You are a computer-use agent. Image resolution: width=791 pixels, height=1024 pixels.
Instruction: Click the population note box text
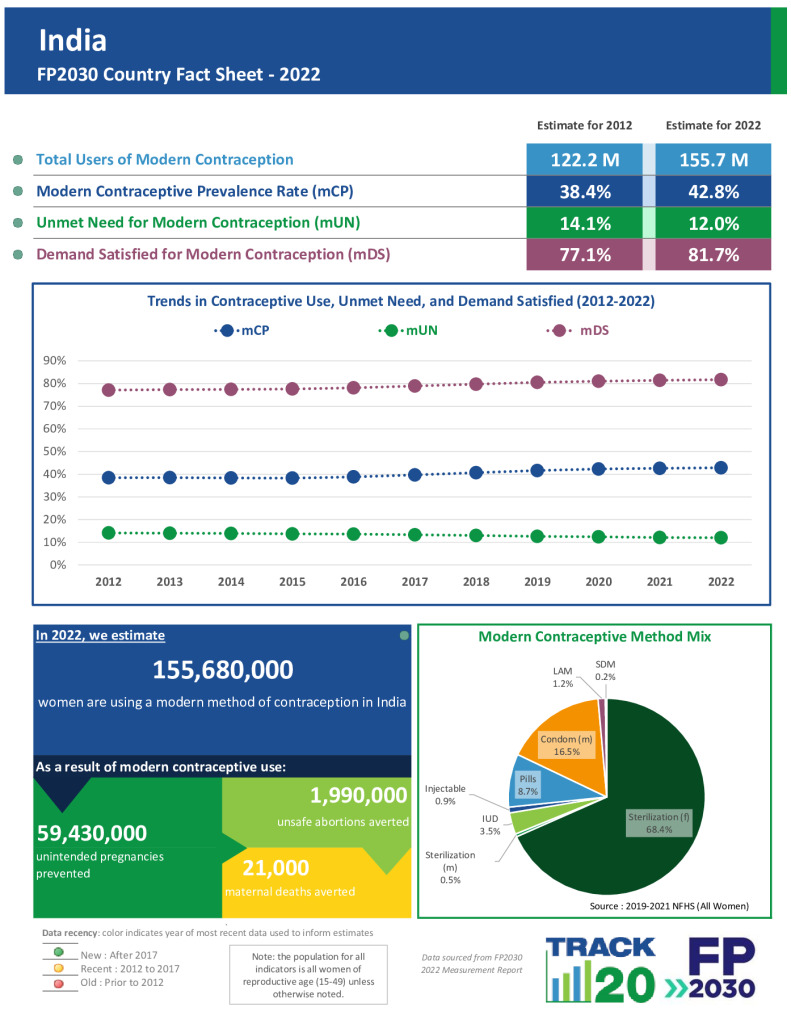tap(308, 975)
